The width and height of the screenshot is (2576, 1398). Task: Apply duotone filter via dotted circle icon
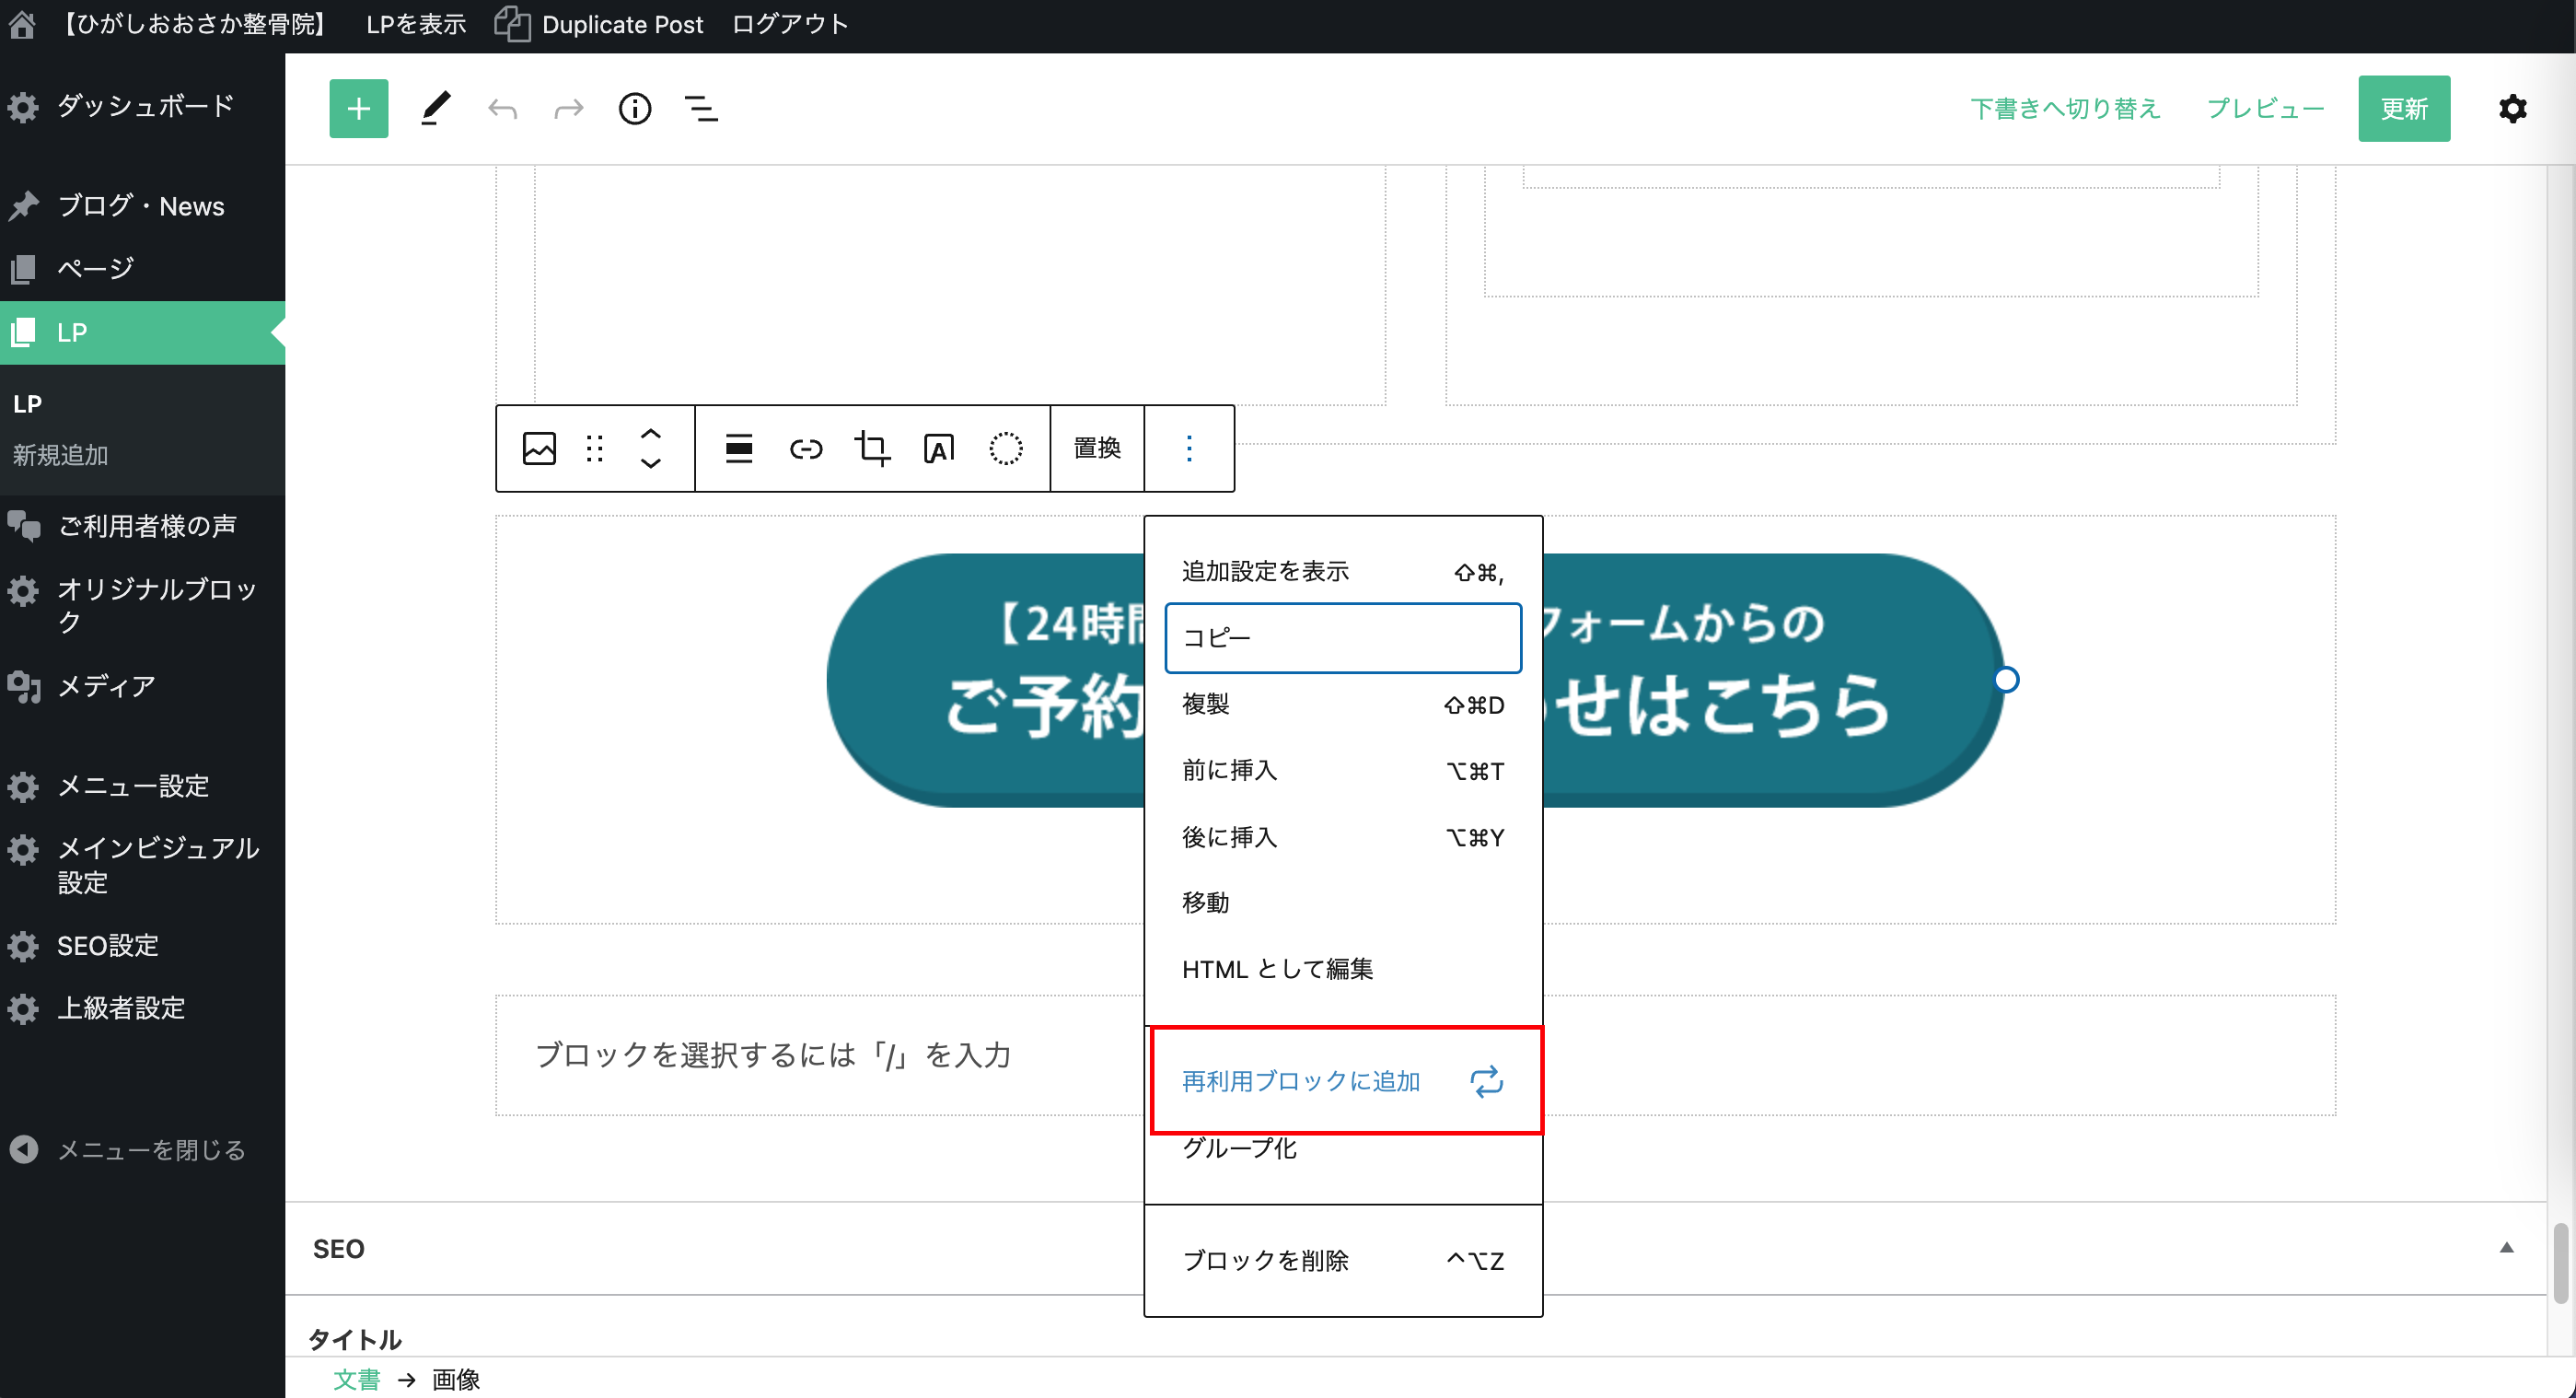pyautogui.click(x=1005, y=448)
